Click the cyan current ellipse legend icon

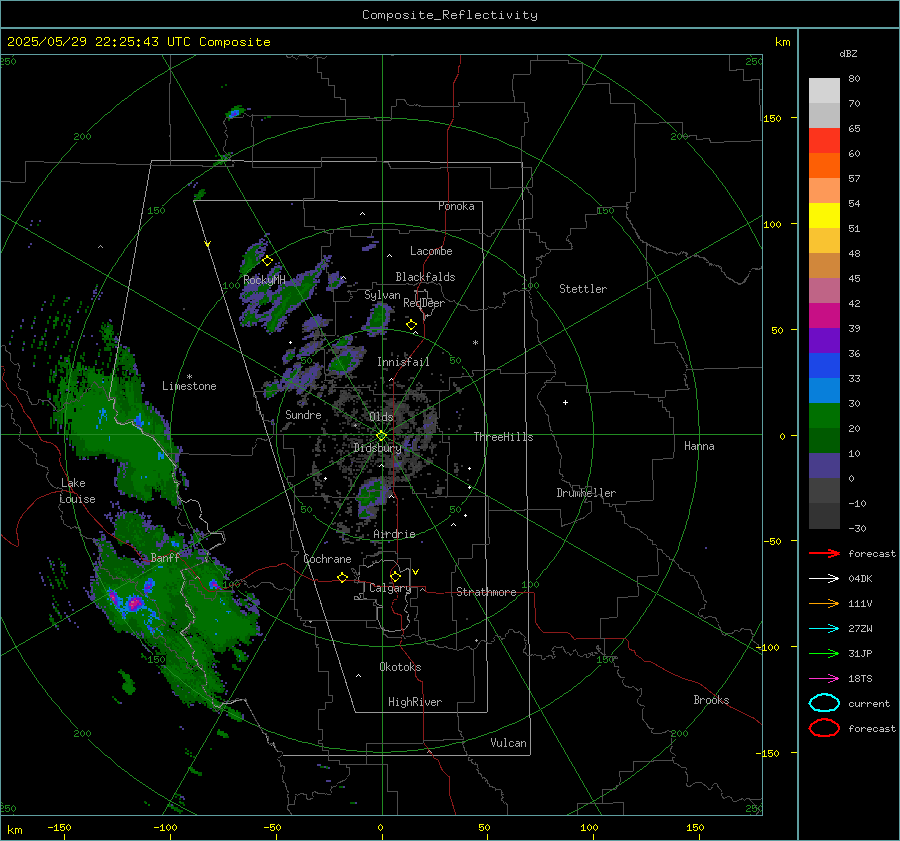[824, 703]
